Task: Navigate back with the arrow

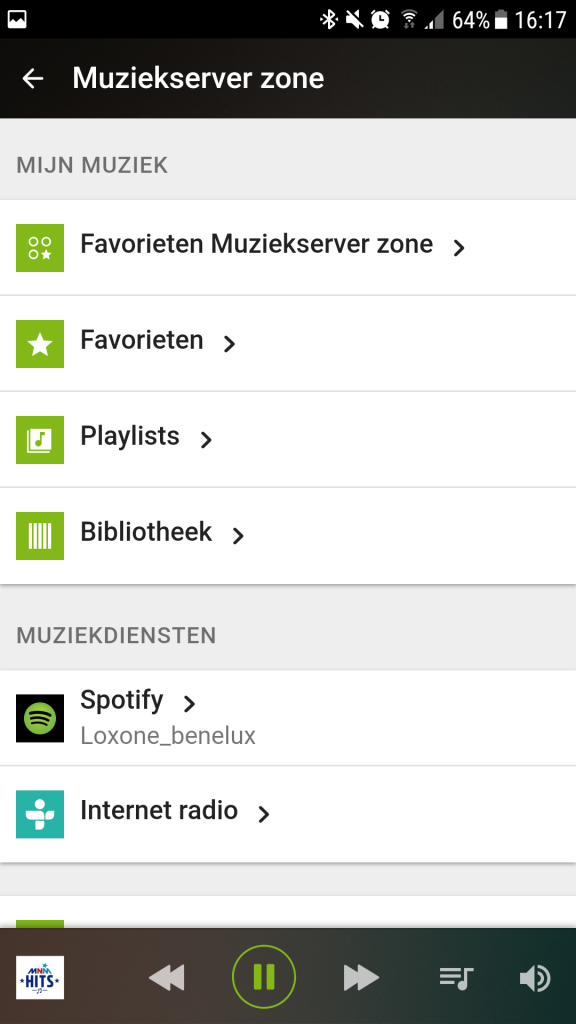Action: tap(33, 78)
